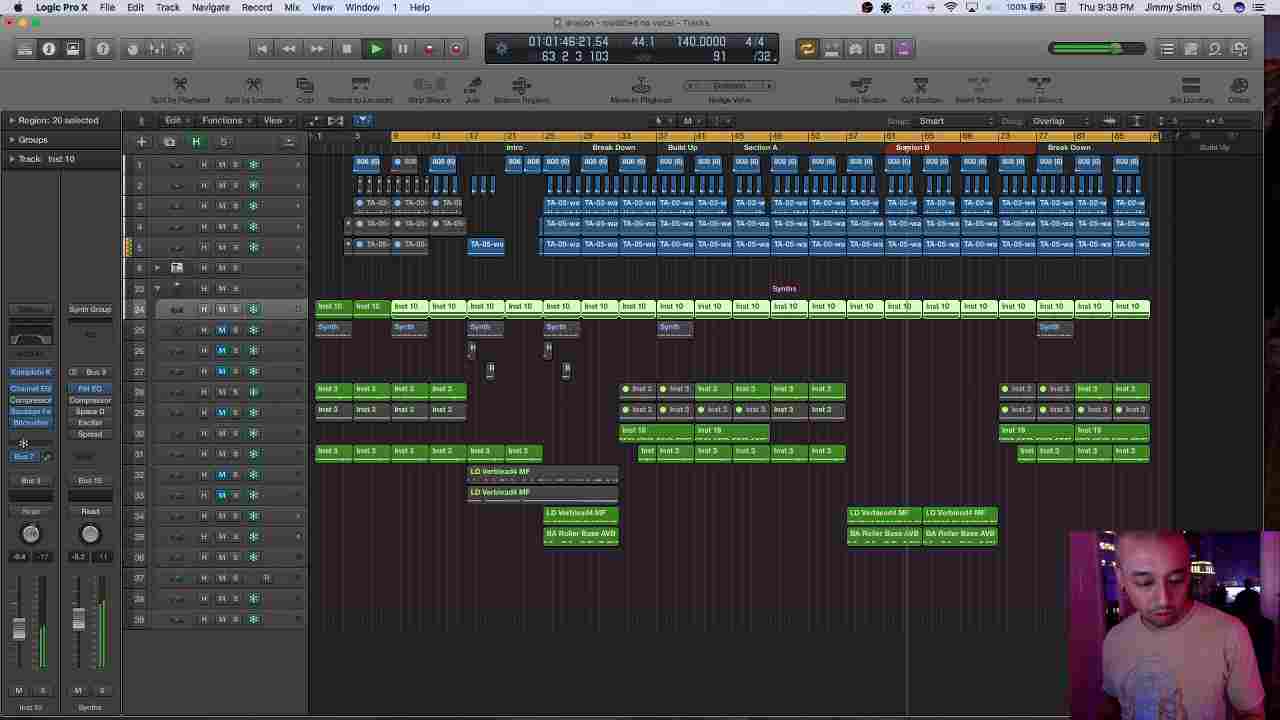This screenshot has width=1280, height=720.
Task: Open the Navigate menu in the menu bar
Action: [210, 7]
